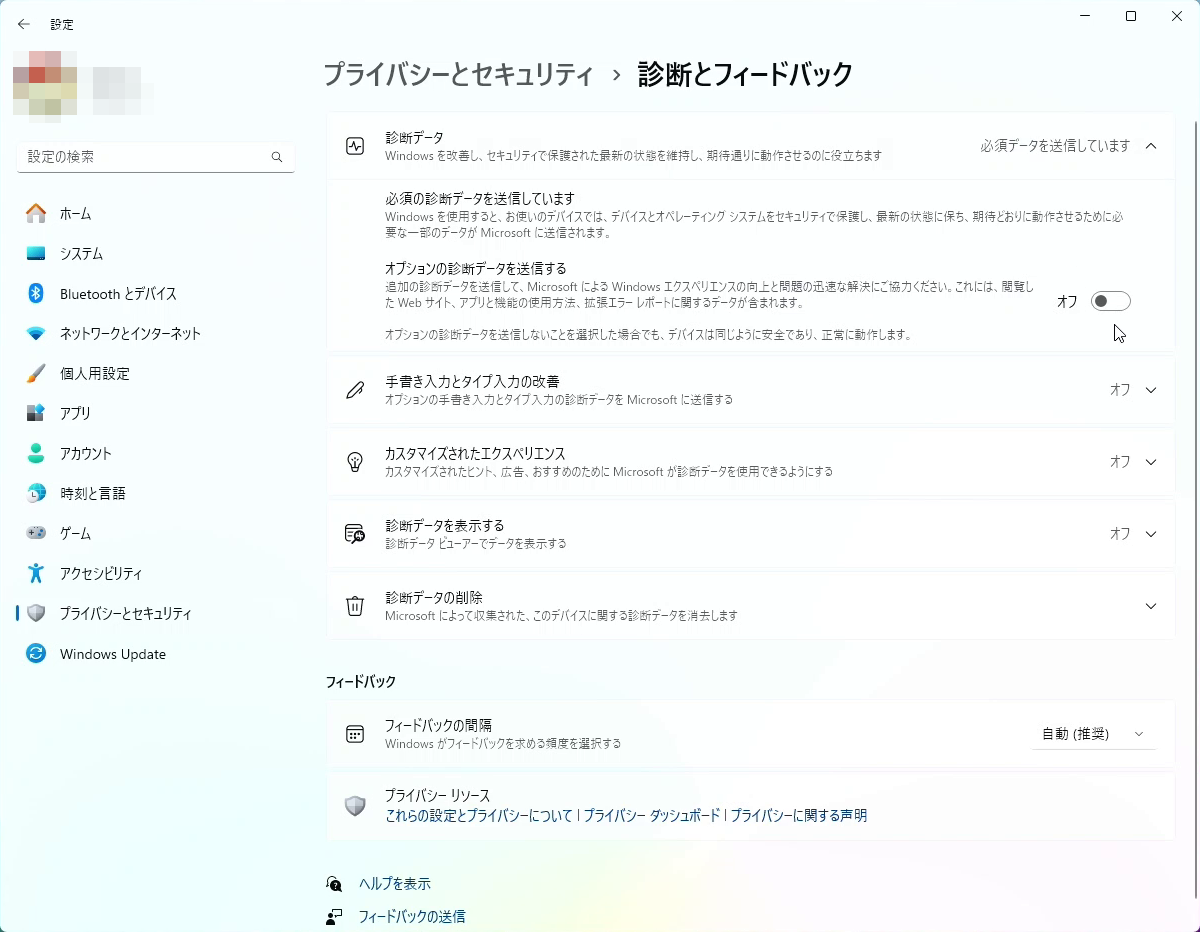The height and width of the screenshot is (932, 1200).
Task: Collapse the 診断データ section
Action: pos(1150,145)
